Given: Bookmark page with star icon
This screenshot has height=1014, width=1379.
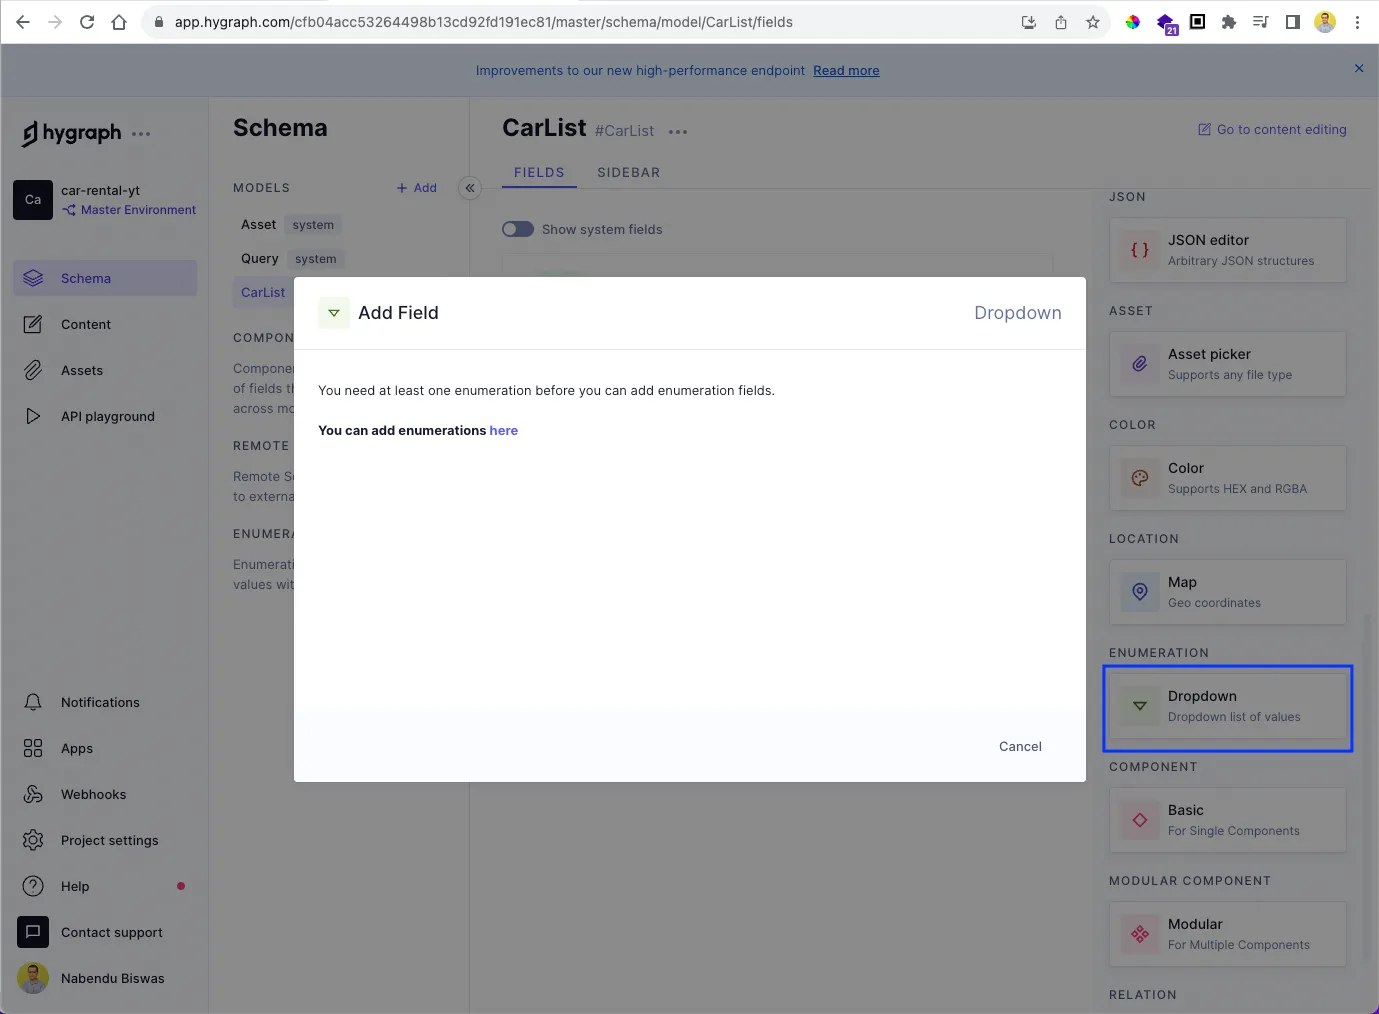Looking at the screenshot, I should [1093, 22].
